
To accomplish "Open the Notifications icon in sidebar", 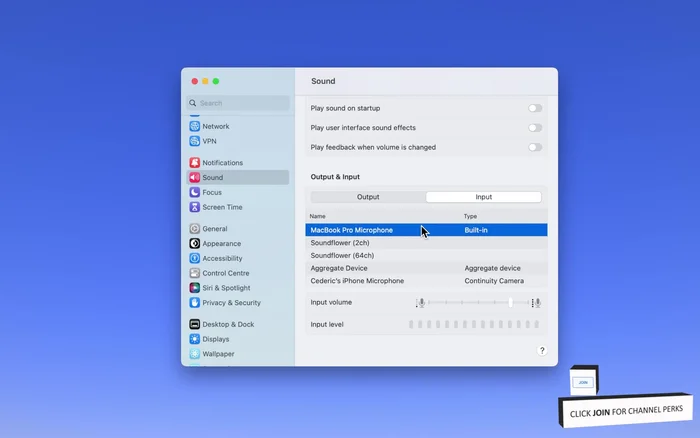I will coord(194,163).
